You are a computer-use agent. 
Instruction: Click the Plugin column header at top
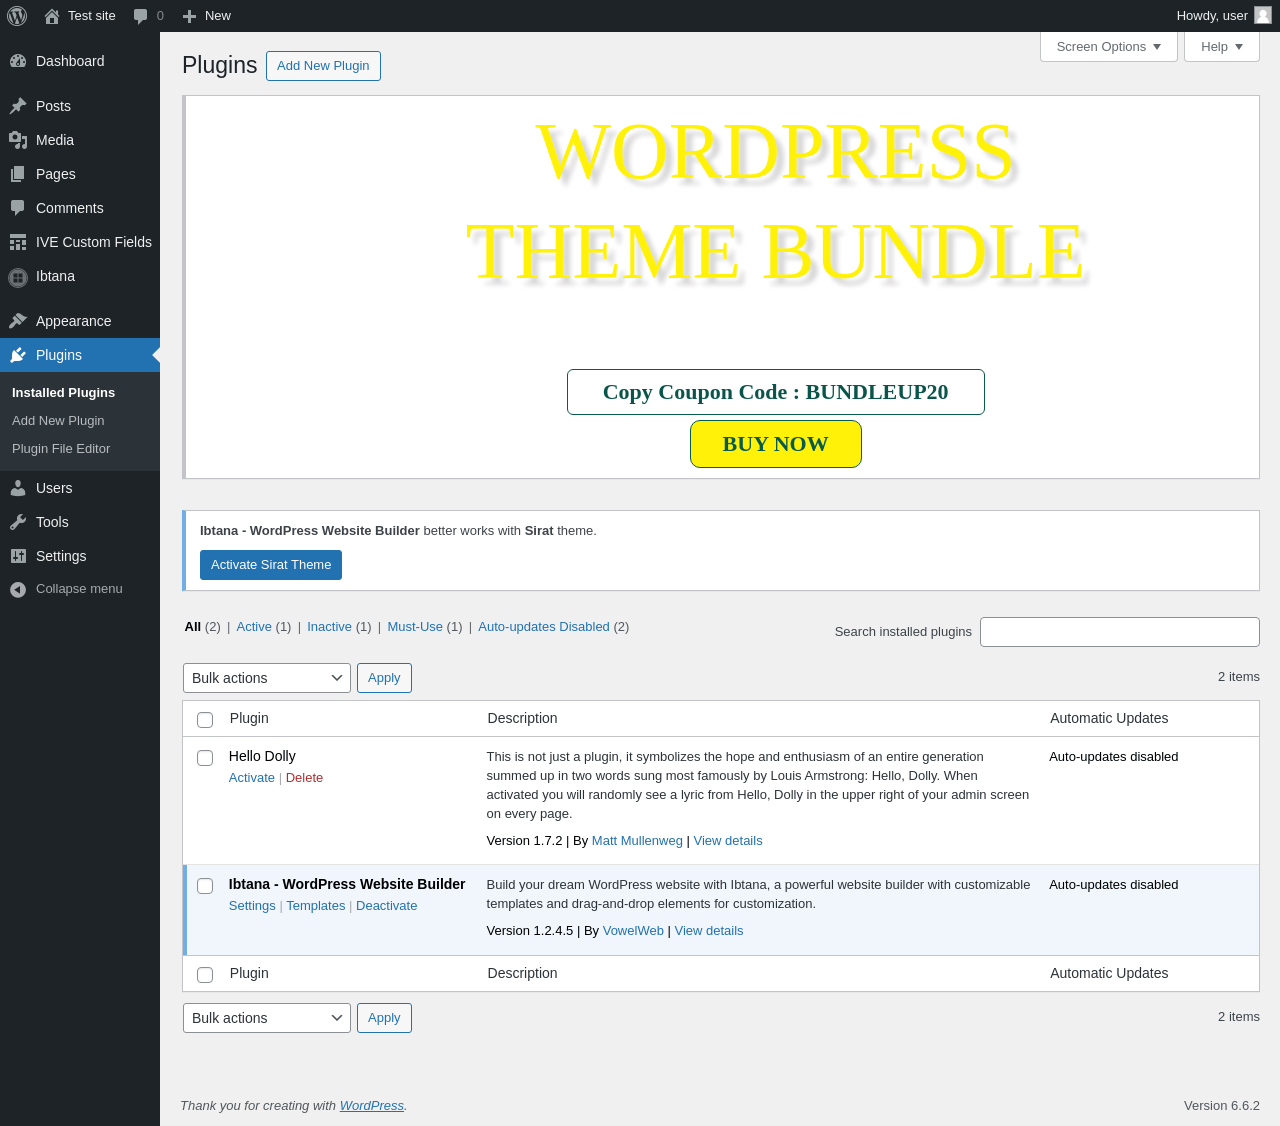point(249,718)
